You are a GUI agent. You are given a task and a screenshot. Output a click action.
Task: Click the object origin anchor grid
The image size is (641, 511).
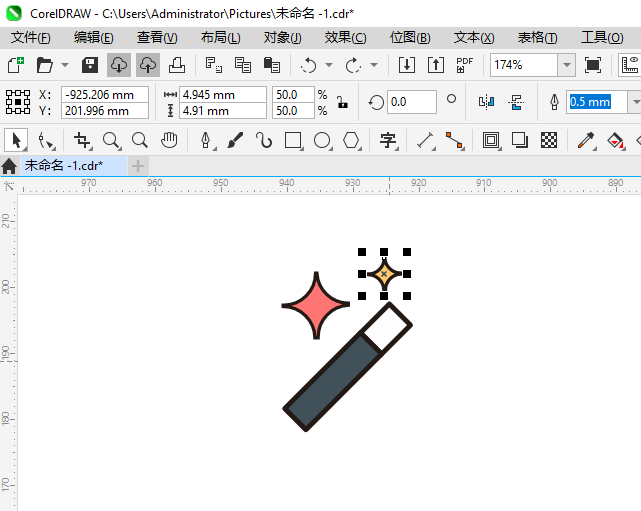18,102
